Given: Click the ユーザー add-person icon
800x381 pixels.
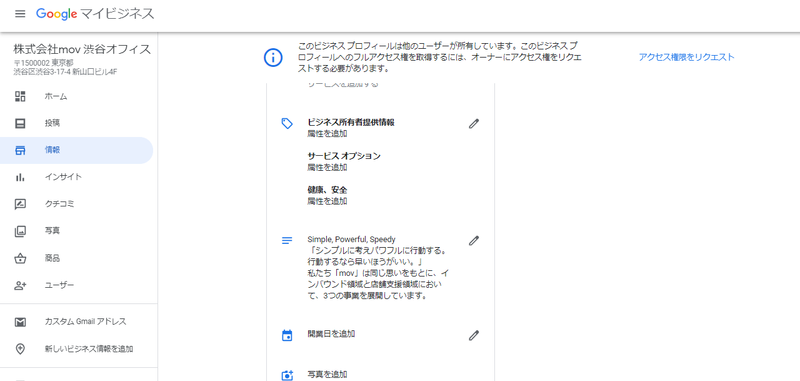Looking at the screenshot, I should (x=20, y=285).
